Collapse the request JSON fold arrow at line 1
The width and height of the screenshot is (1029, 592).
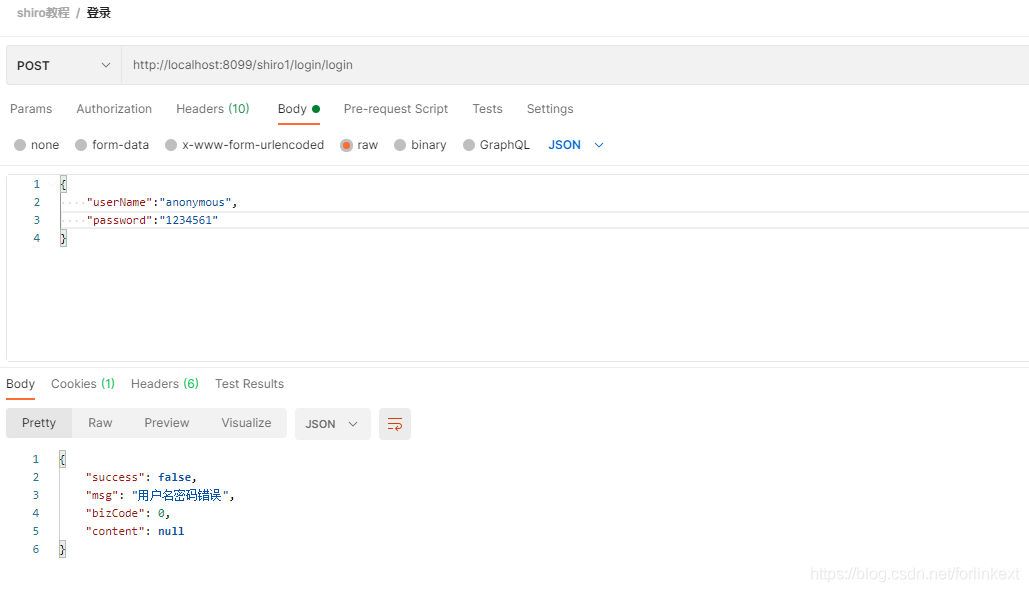point(51,184)
